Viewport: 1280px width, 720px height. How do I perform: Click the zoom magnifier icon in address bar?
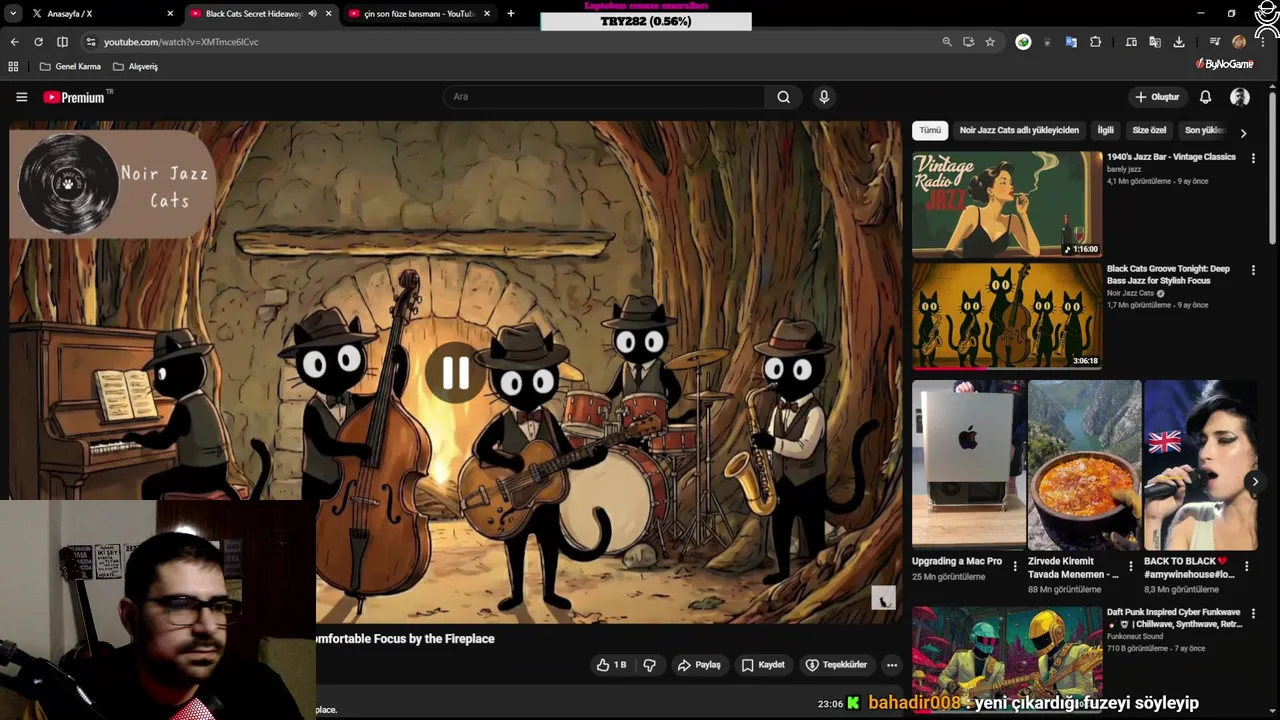[947, 42]
